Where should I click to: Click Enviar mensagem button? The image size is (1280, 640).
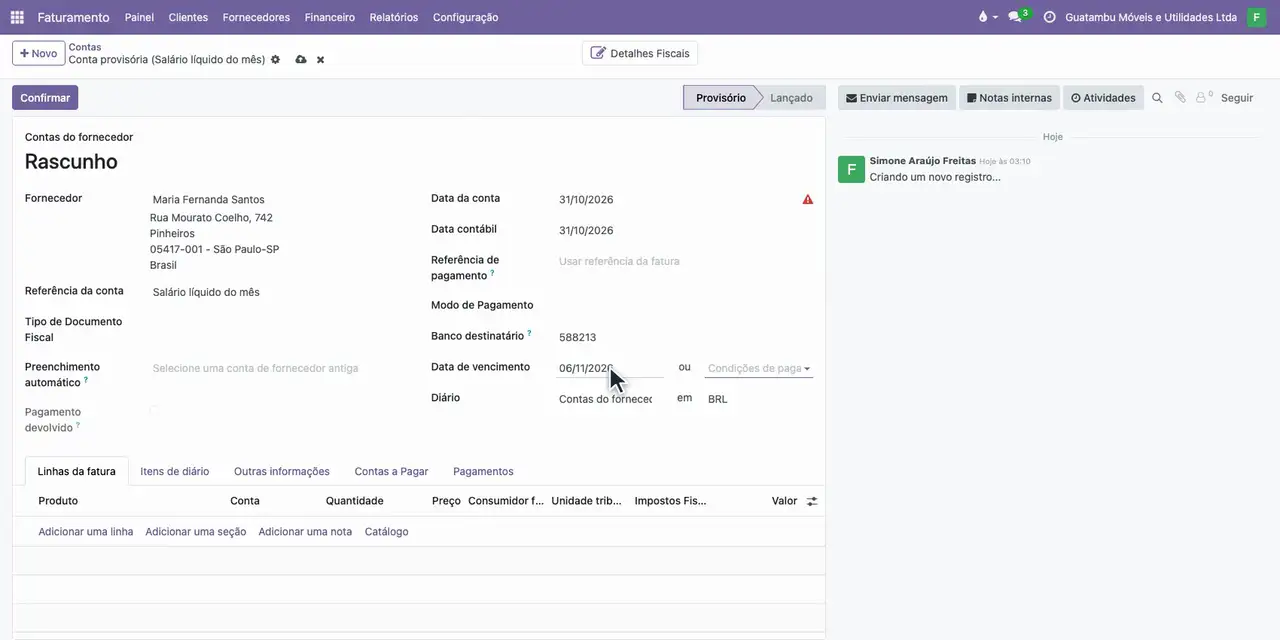(896, 98)
